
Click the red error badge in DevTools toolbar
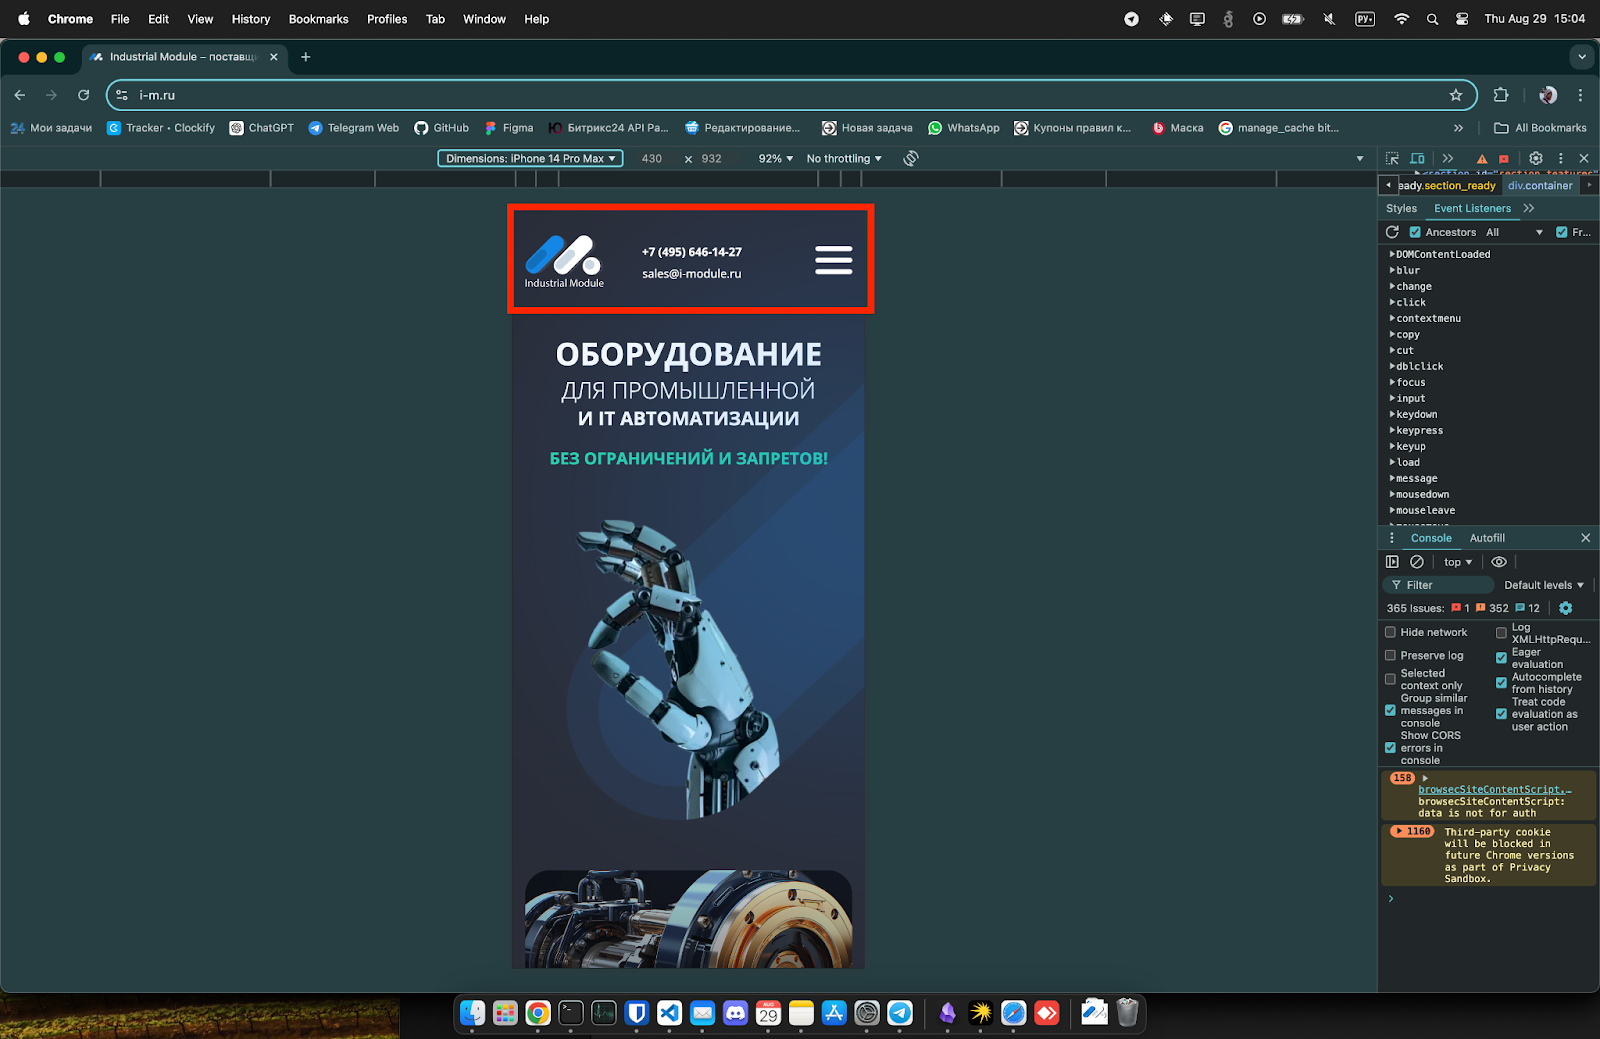tap(1504, 159)
